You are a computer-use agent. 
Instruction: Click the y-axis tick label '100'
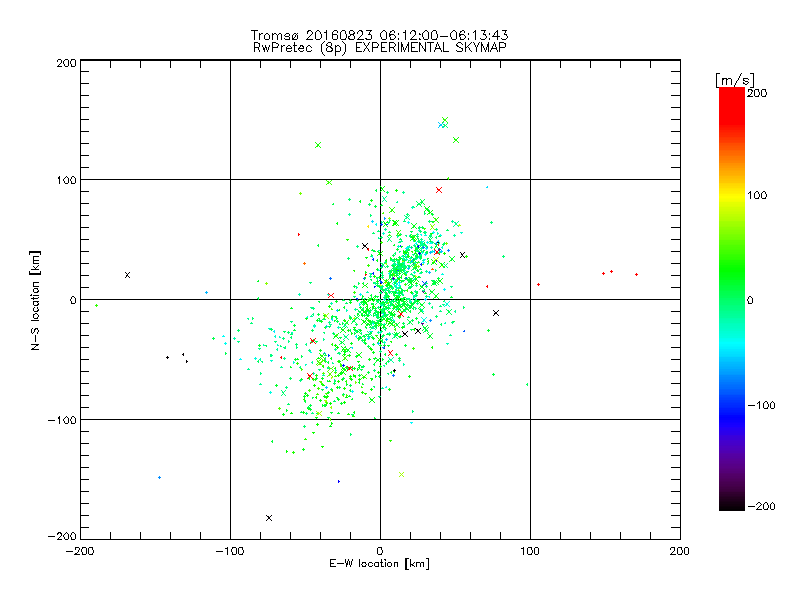pyautogui.click(x=66, y=180)
